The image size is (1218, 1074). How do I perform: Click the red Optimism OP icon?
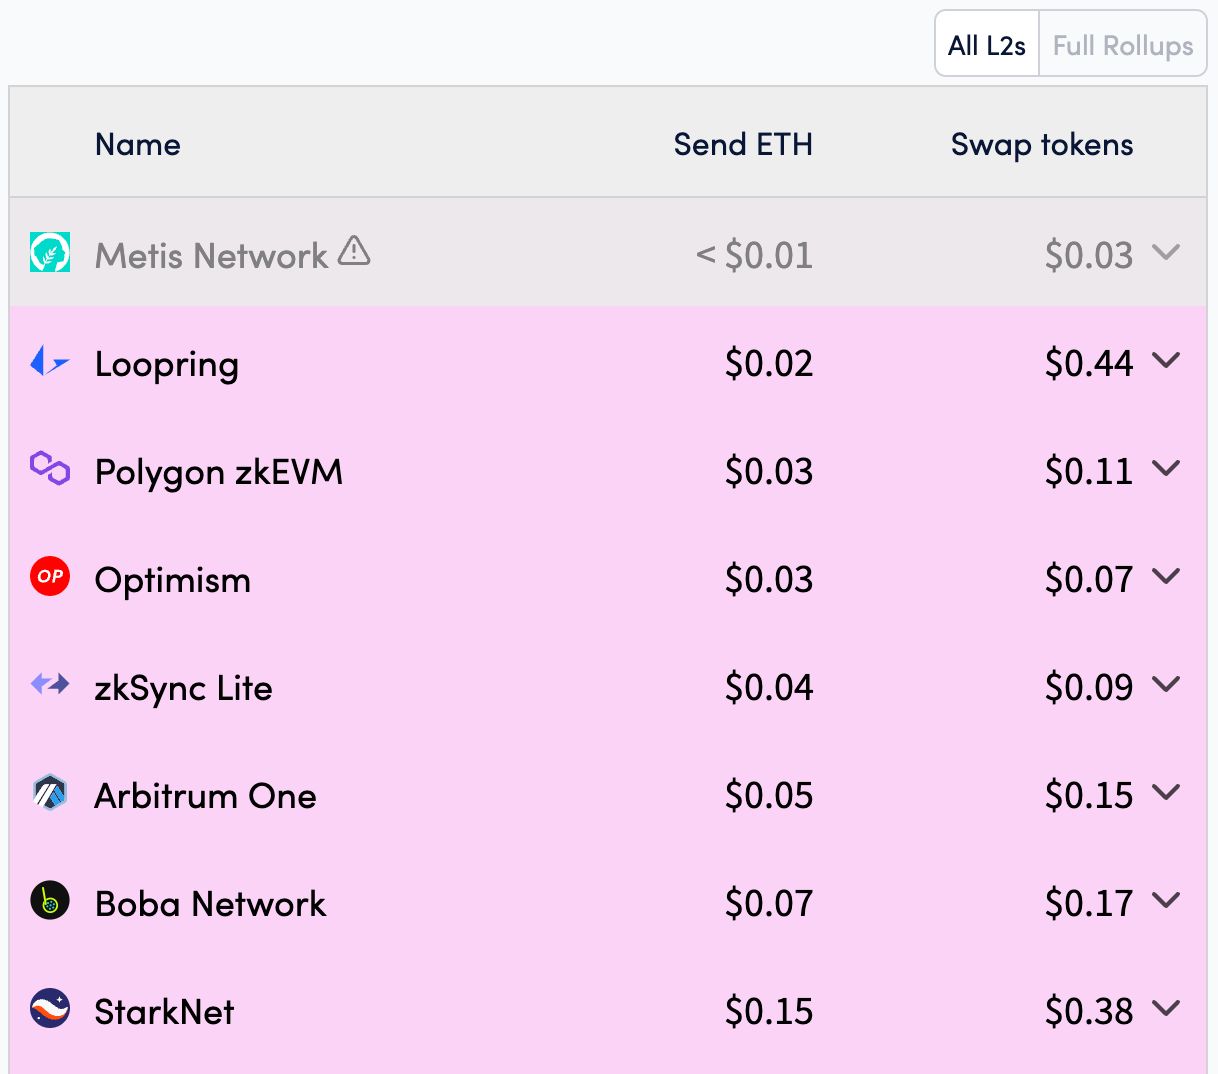(x=50, y=576)
